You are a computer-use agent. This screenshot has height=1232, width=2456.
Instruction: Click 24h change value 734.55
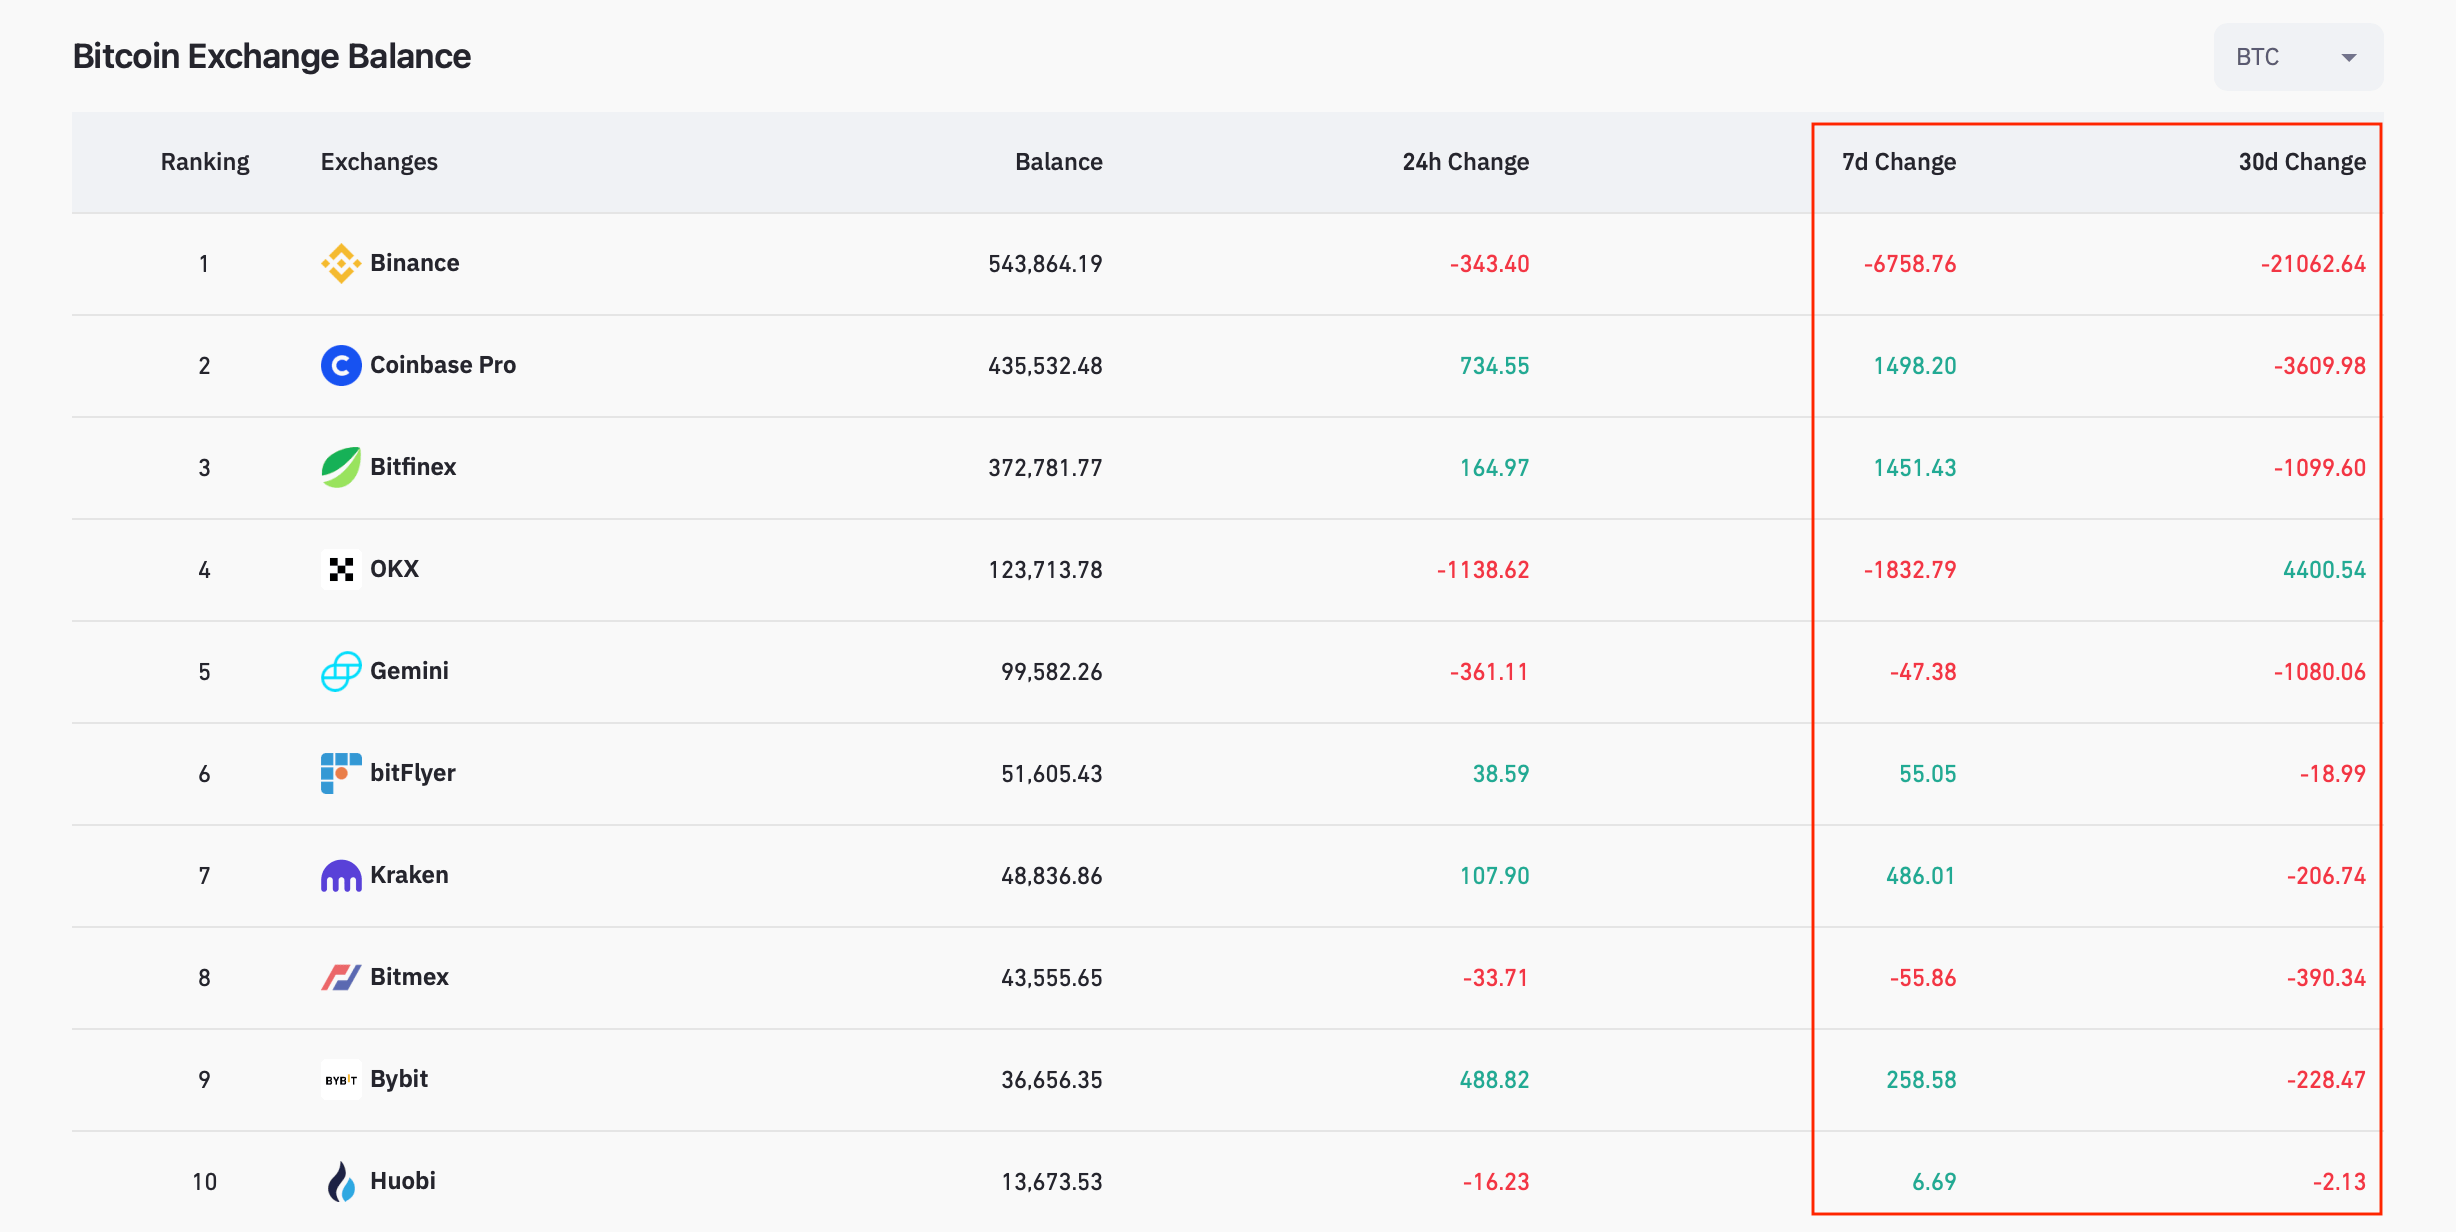click(1495, 366)
